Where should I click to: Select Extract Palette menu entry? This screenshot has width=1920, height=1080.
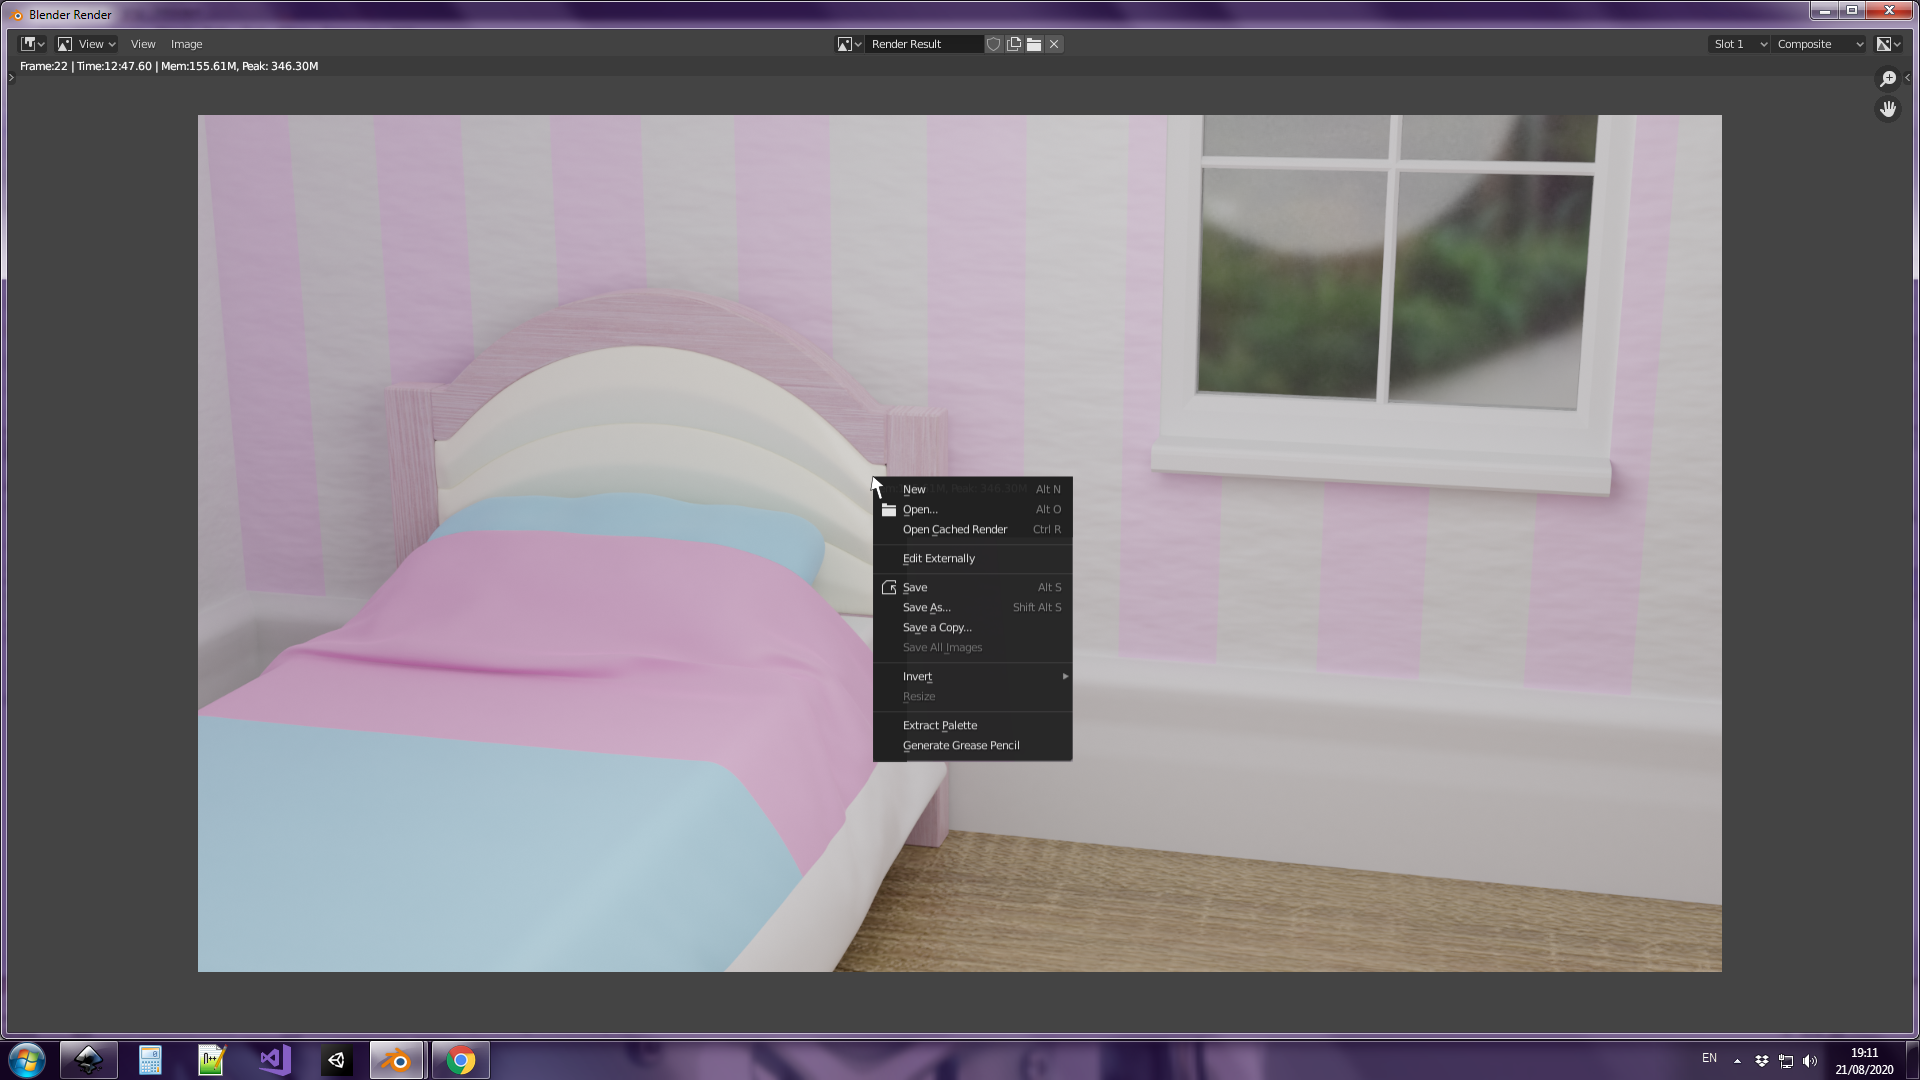(x=972, y=725)
